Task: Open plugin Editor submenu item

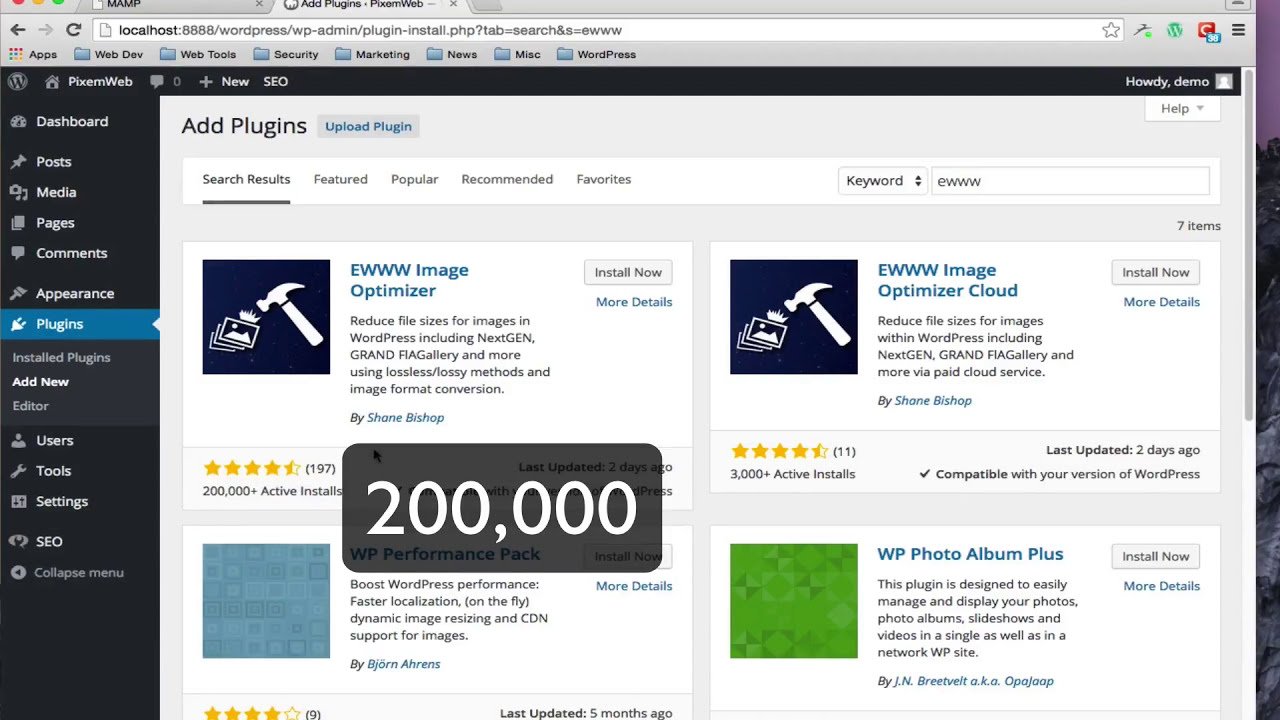Action: (x=30, y=406)
